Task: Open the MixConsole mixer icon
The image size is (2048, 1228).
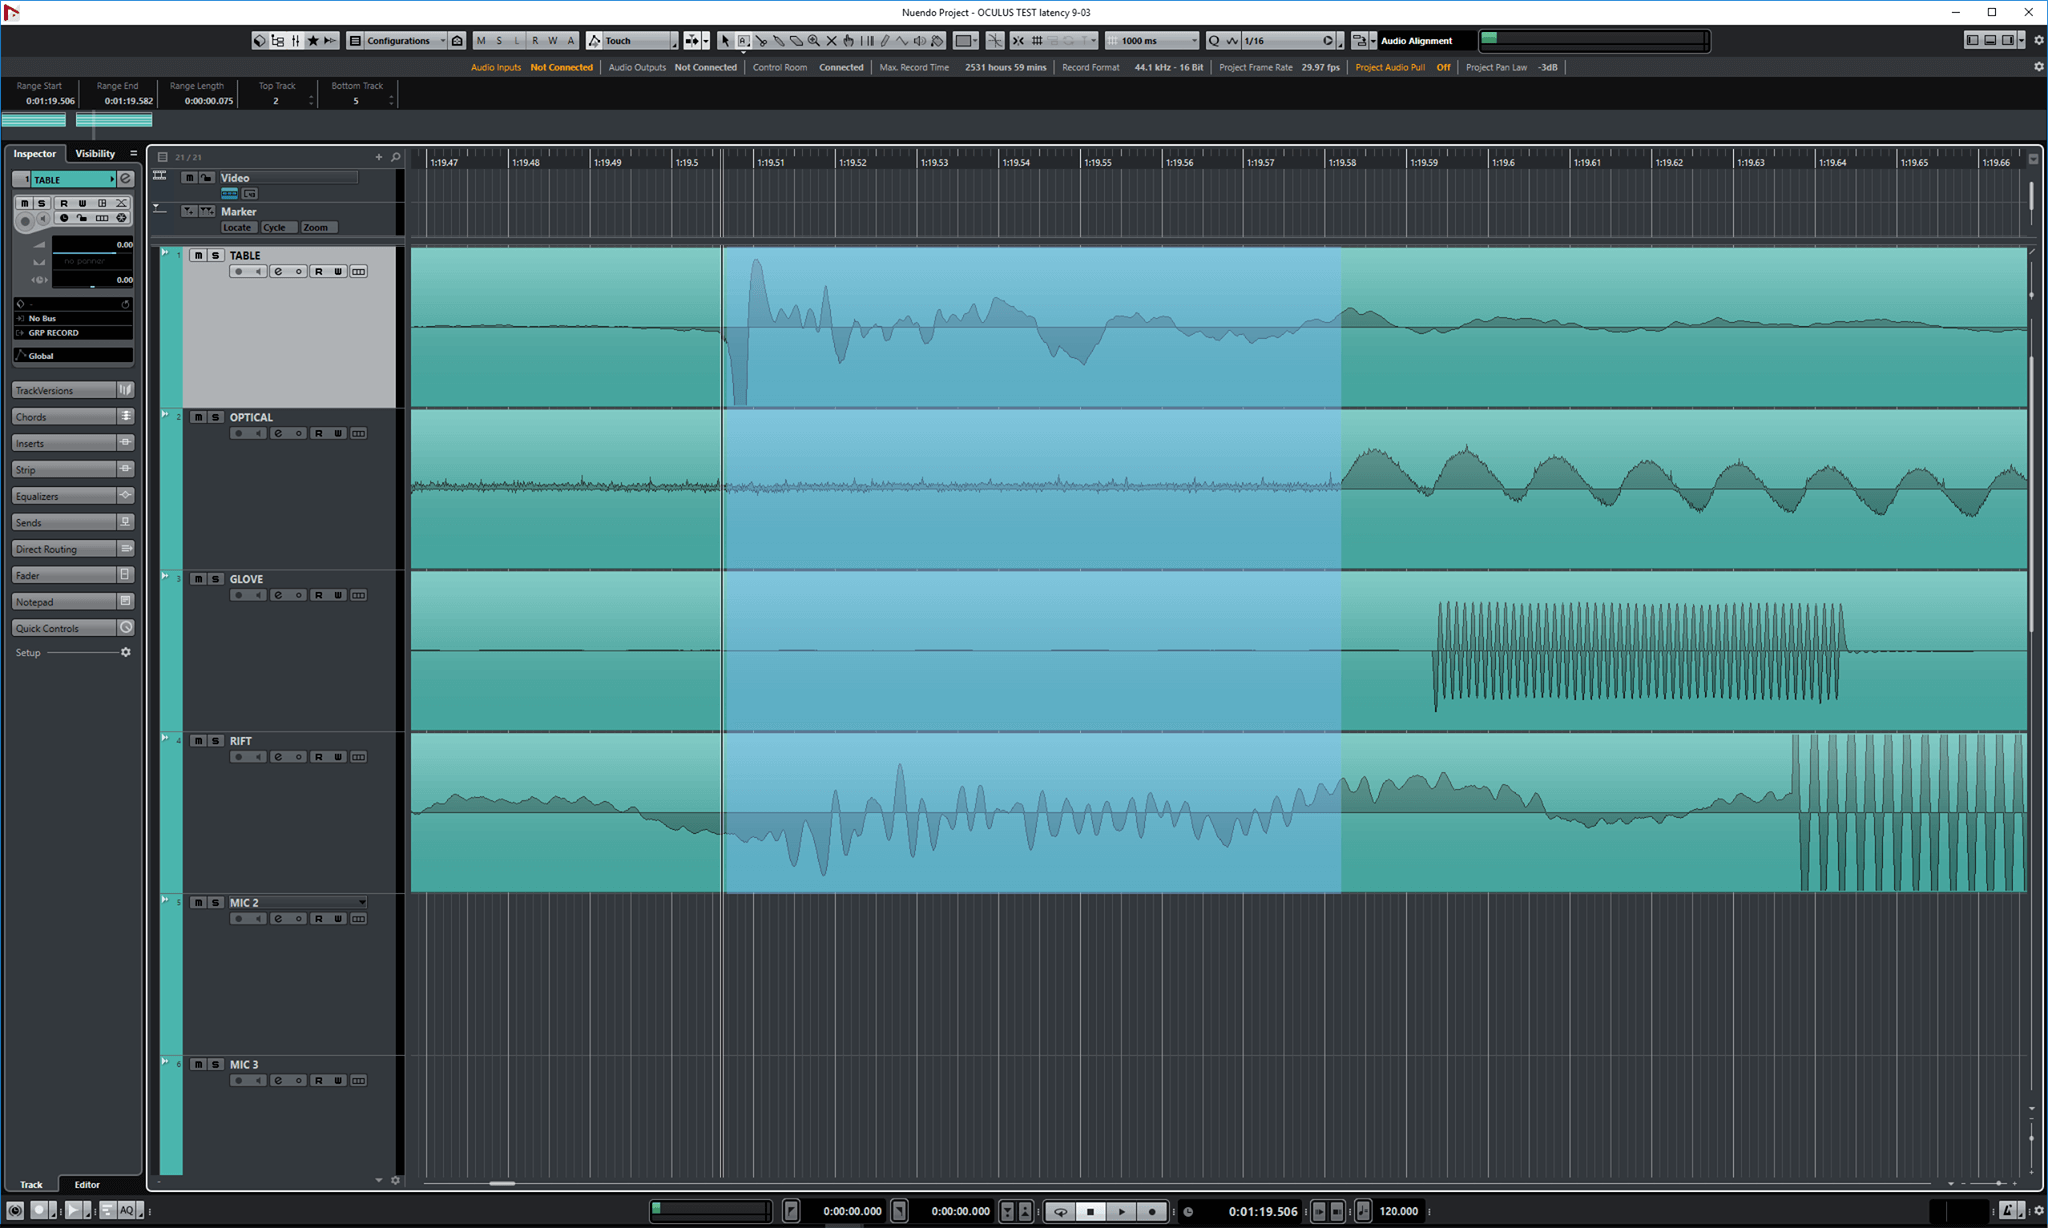Action: click(x=295, y=41)
